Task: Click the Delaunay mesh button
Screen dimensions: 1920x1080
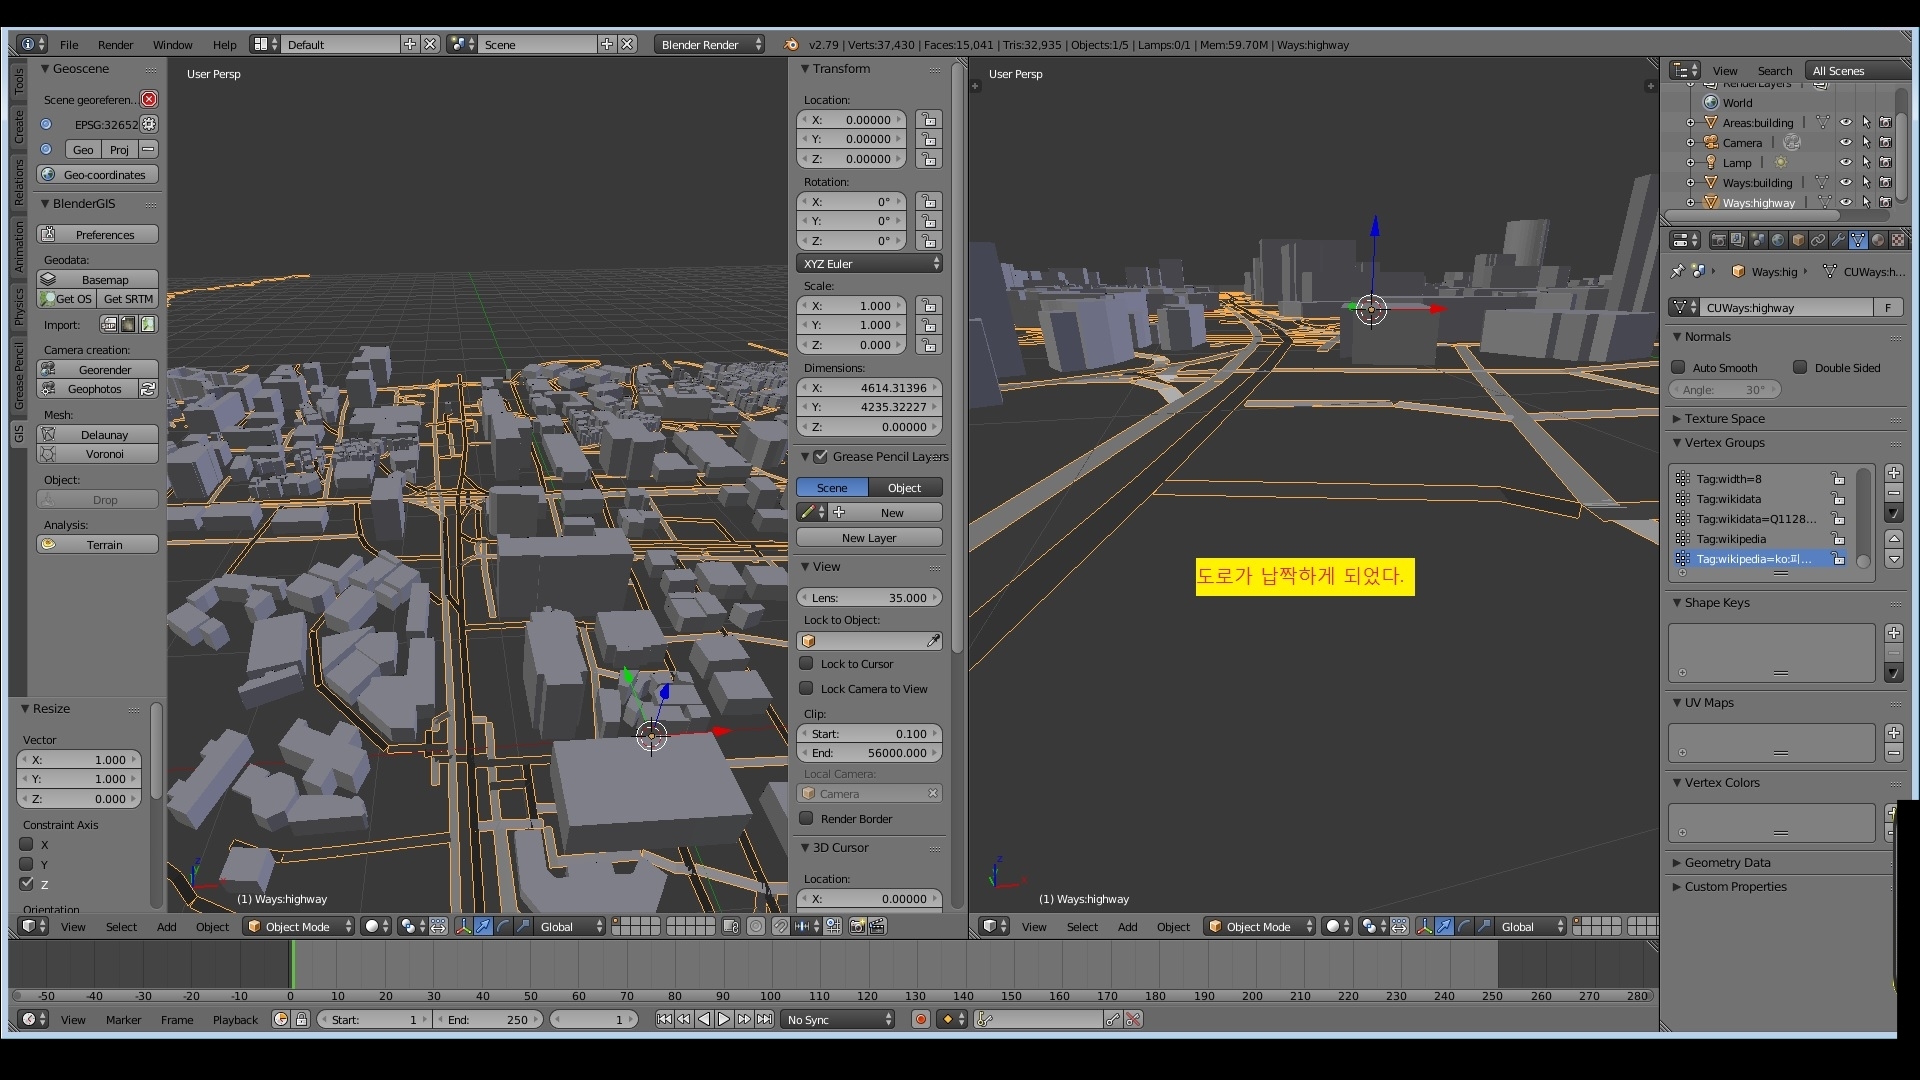Action: 98,435
